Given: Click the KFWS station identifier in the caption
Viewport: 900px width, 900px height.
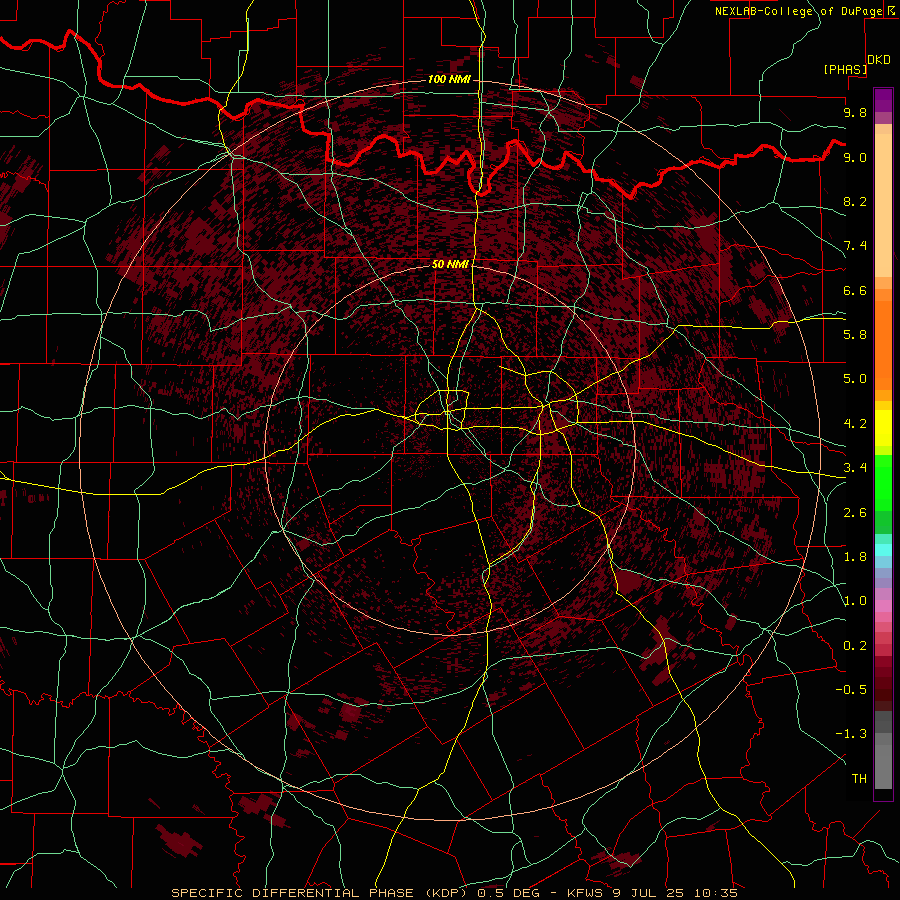Looking at the screenshot, I should tap(585, 893).
